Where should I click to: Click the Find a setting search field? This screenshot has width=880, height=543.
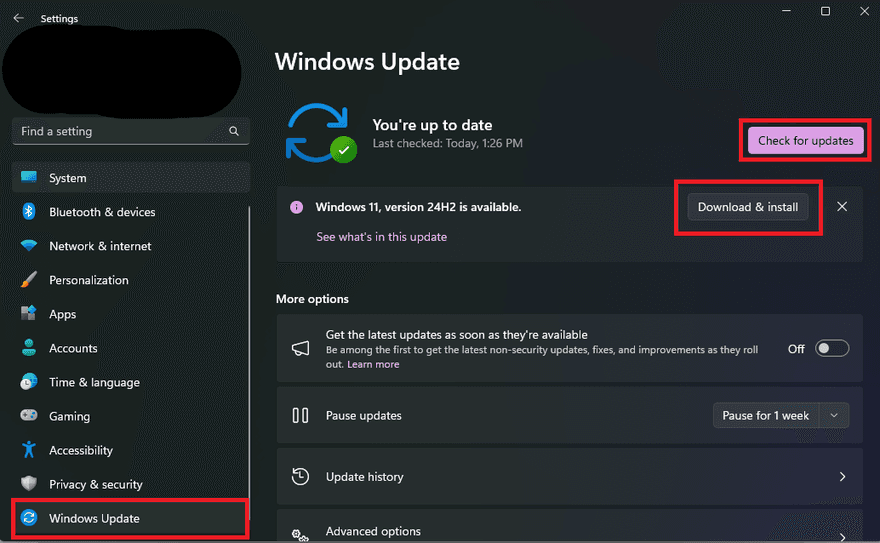[x=131, y=131]
